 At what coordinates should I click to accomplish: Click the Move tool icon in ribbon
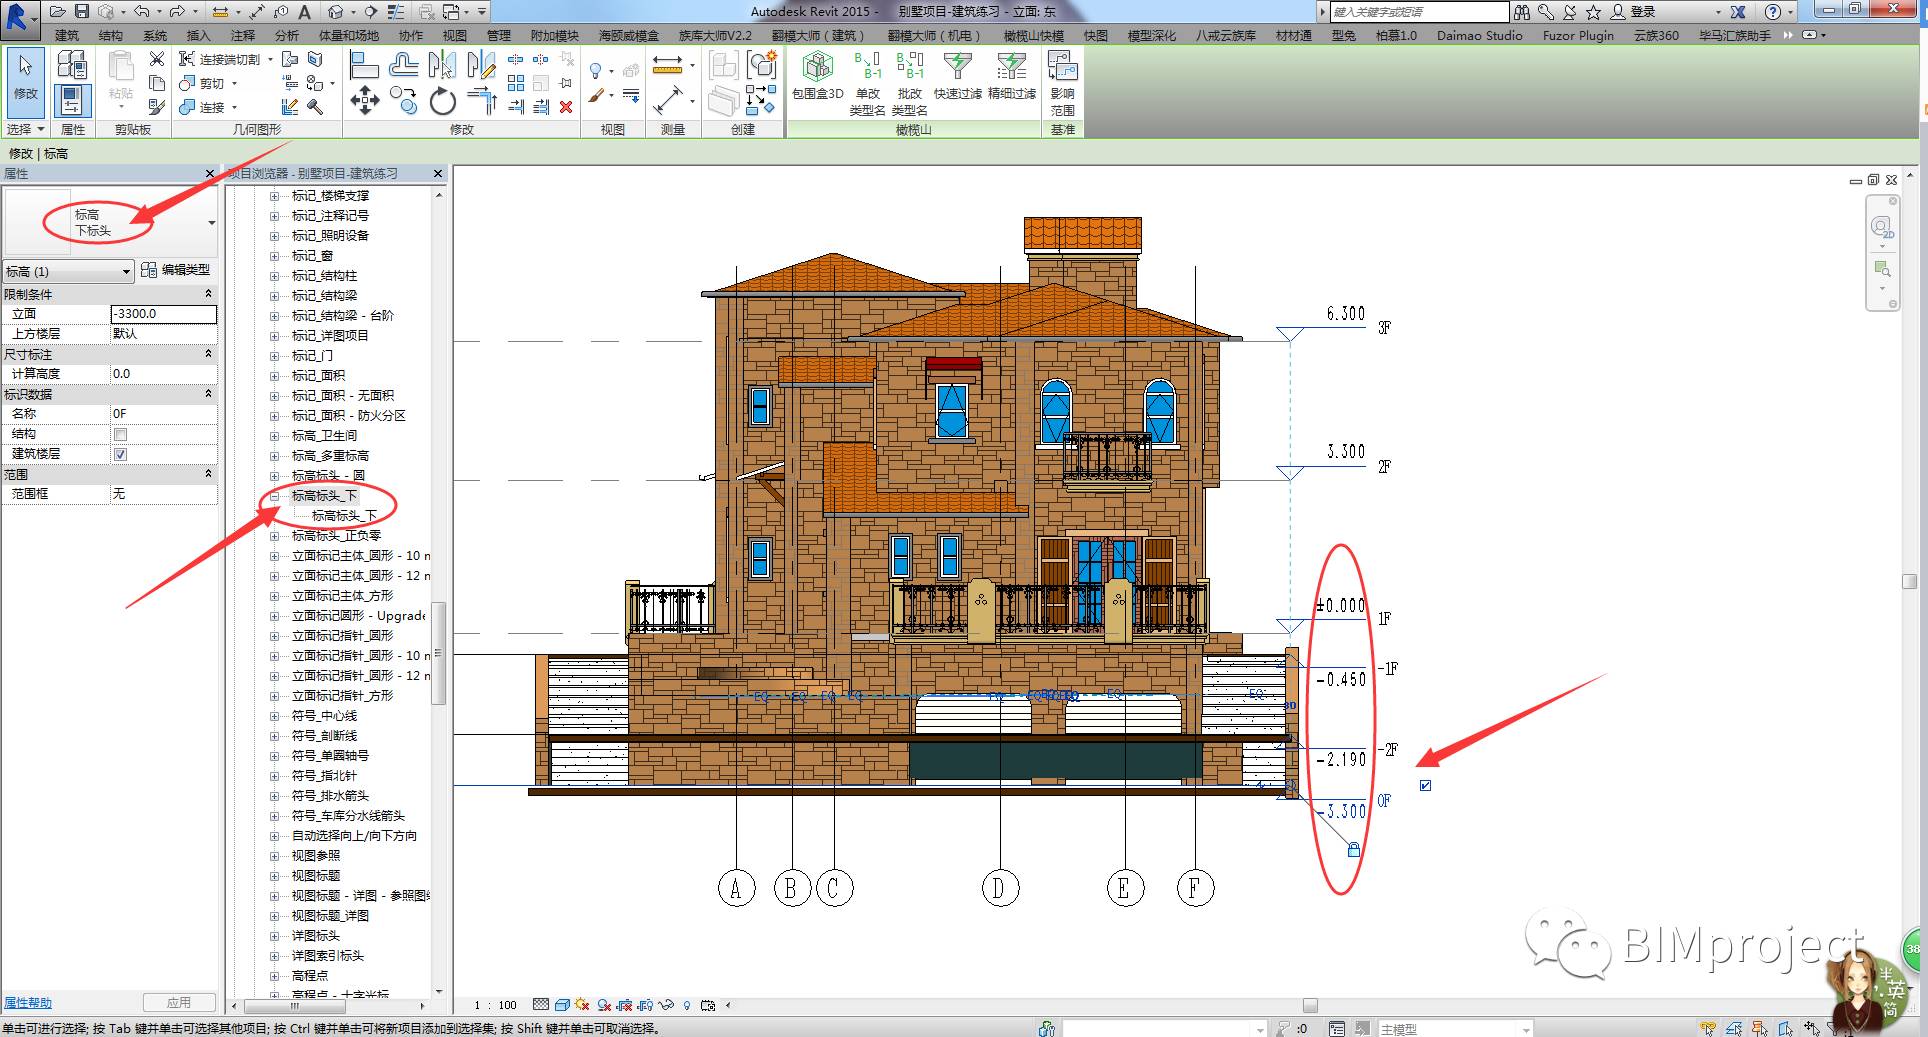[364, 100]
